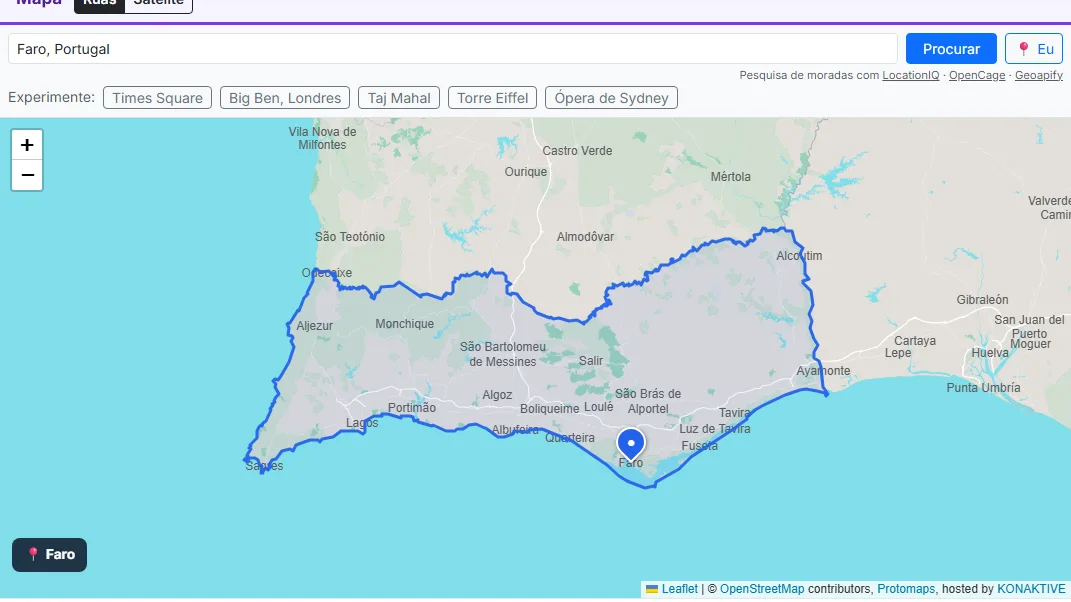The height and width of the screenshot is (602, 1071).
Task: Click the São Bartolomeu de Messines label
Action: point(503,354)
